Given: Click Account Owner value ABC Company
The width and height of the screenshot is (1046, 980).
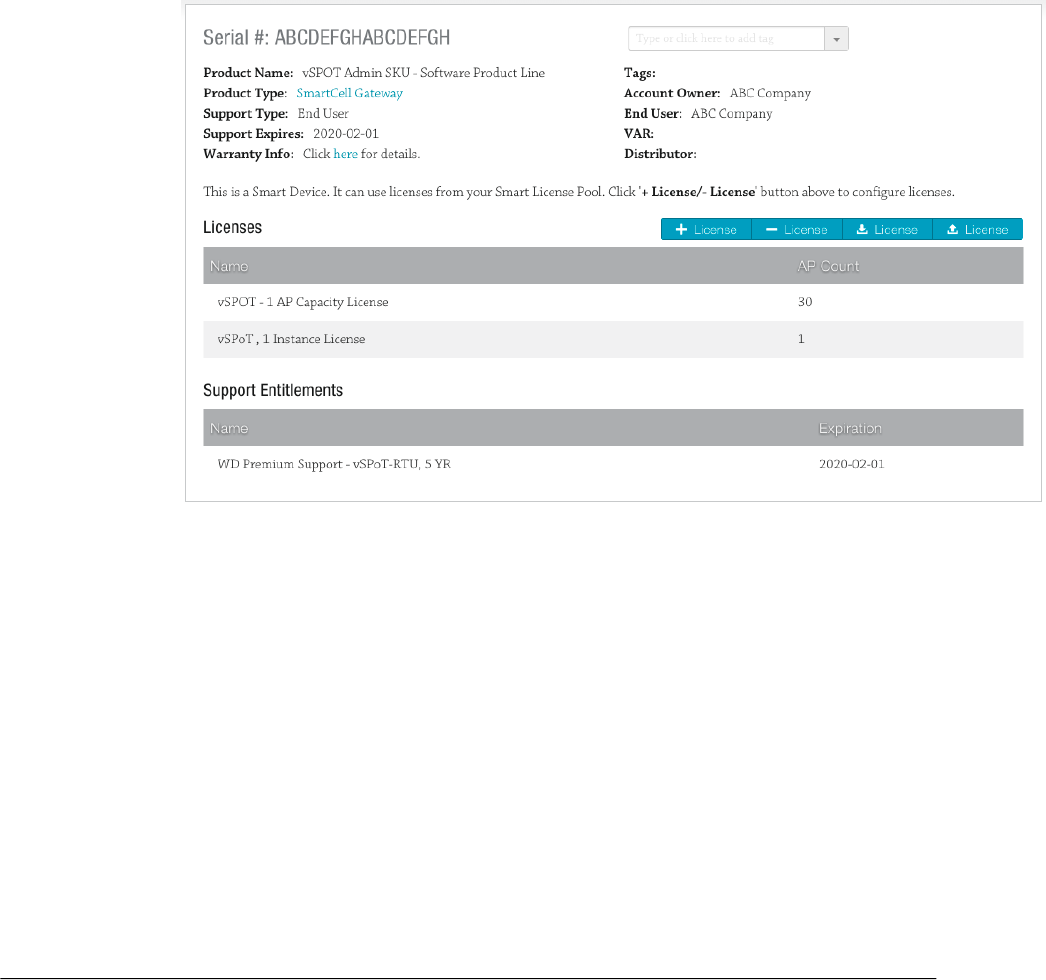Looking at the screenshot, I should point(770,93).
